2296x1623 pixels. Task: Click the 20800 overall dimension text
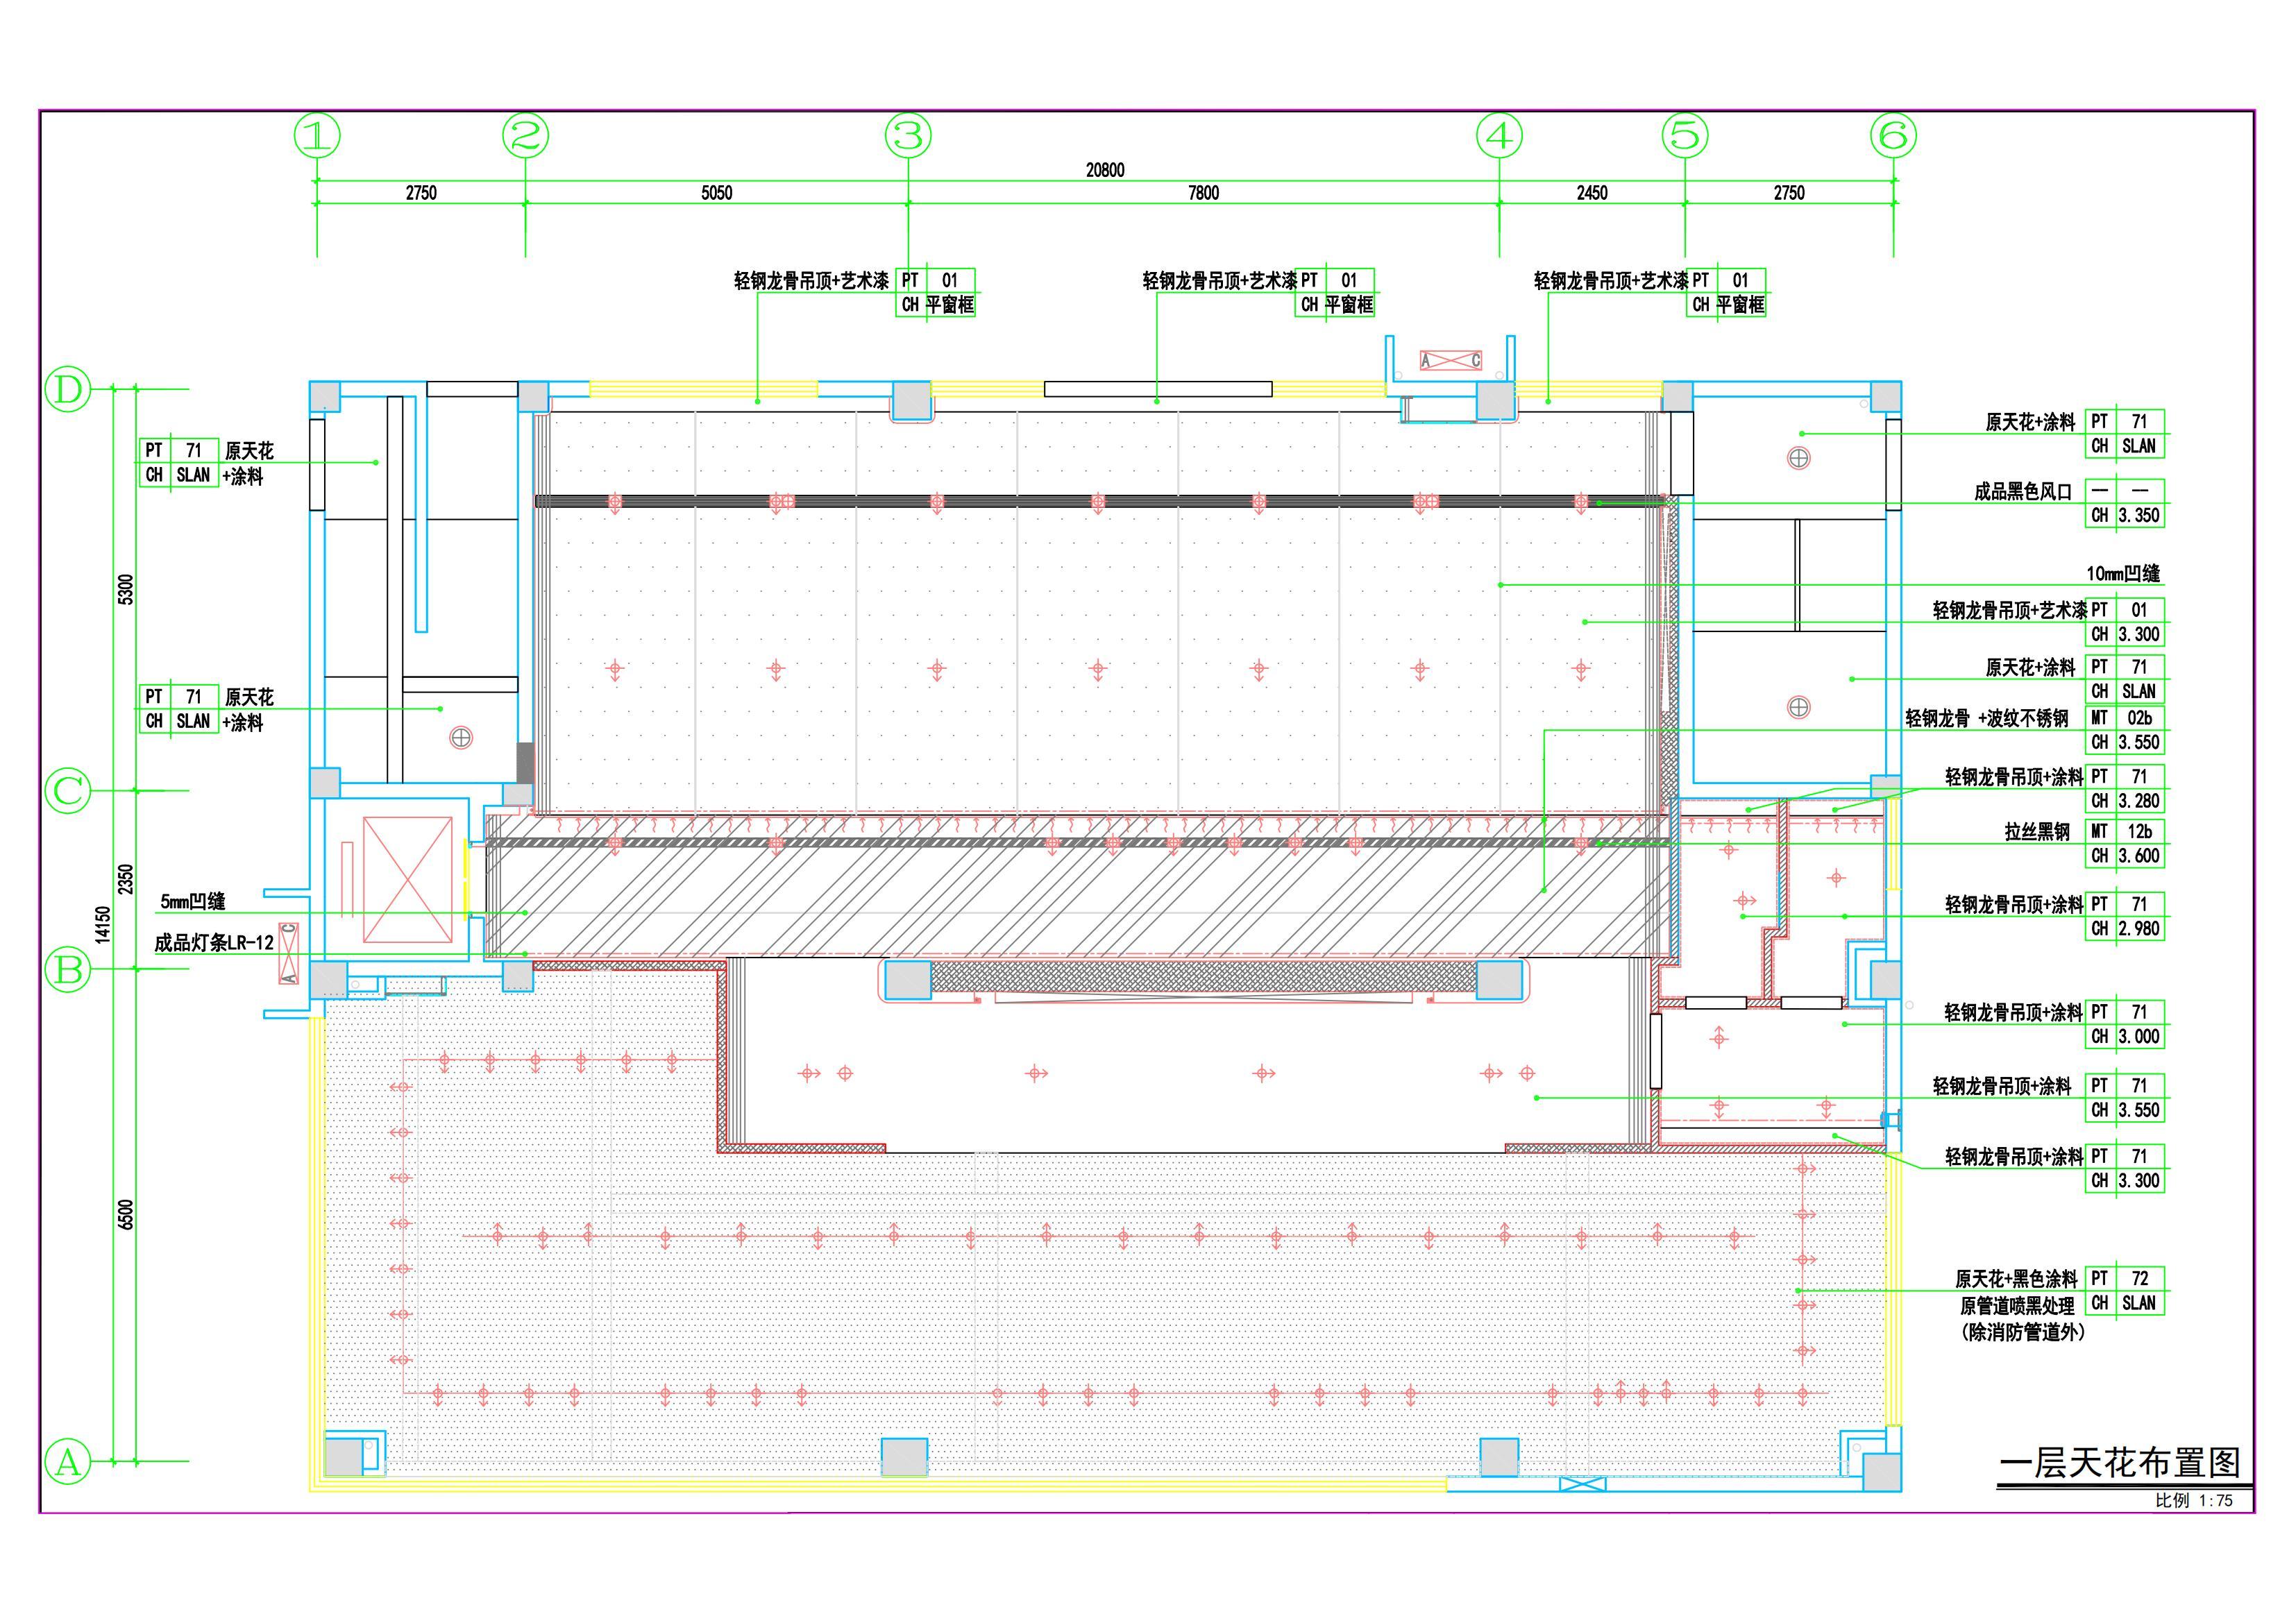click(1105, 170)
